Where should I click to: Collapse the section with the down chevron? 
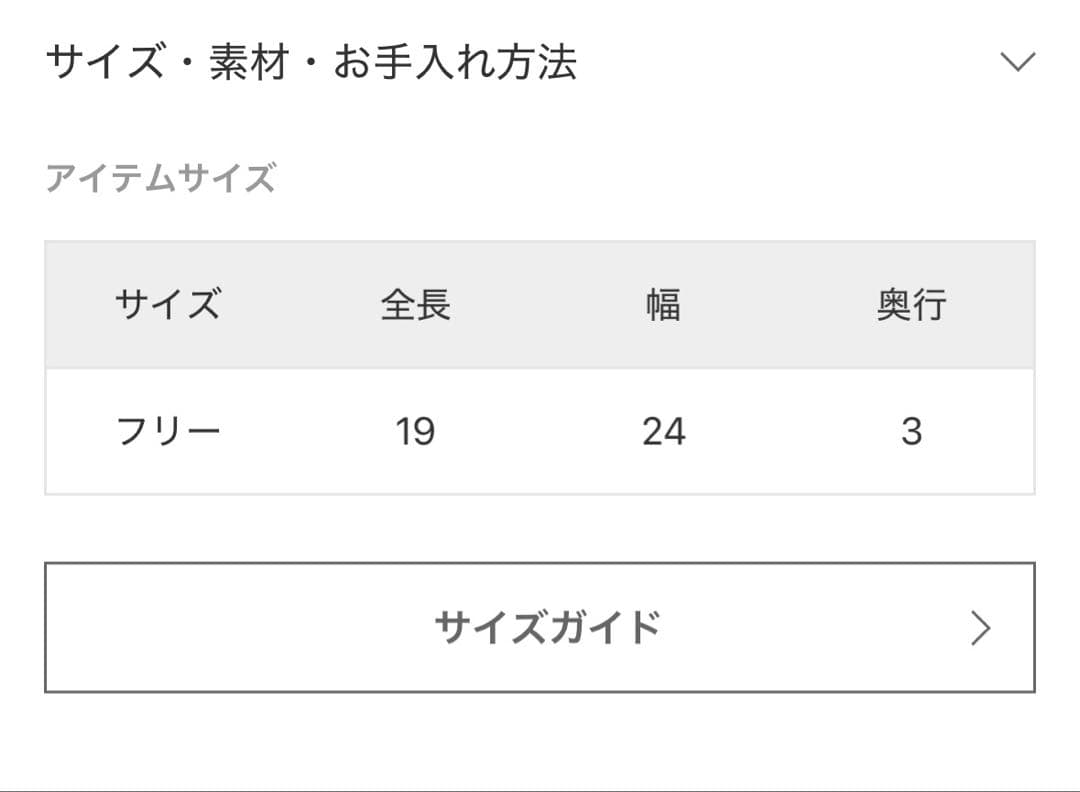pos(1018,62)
